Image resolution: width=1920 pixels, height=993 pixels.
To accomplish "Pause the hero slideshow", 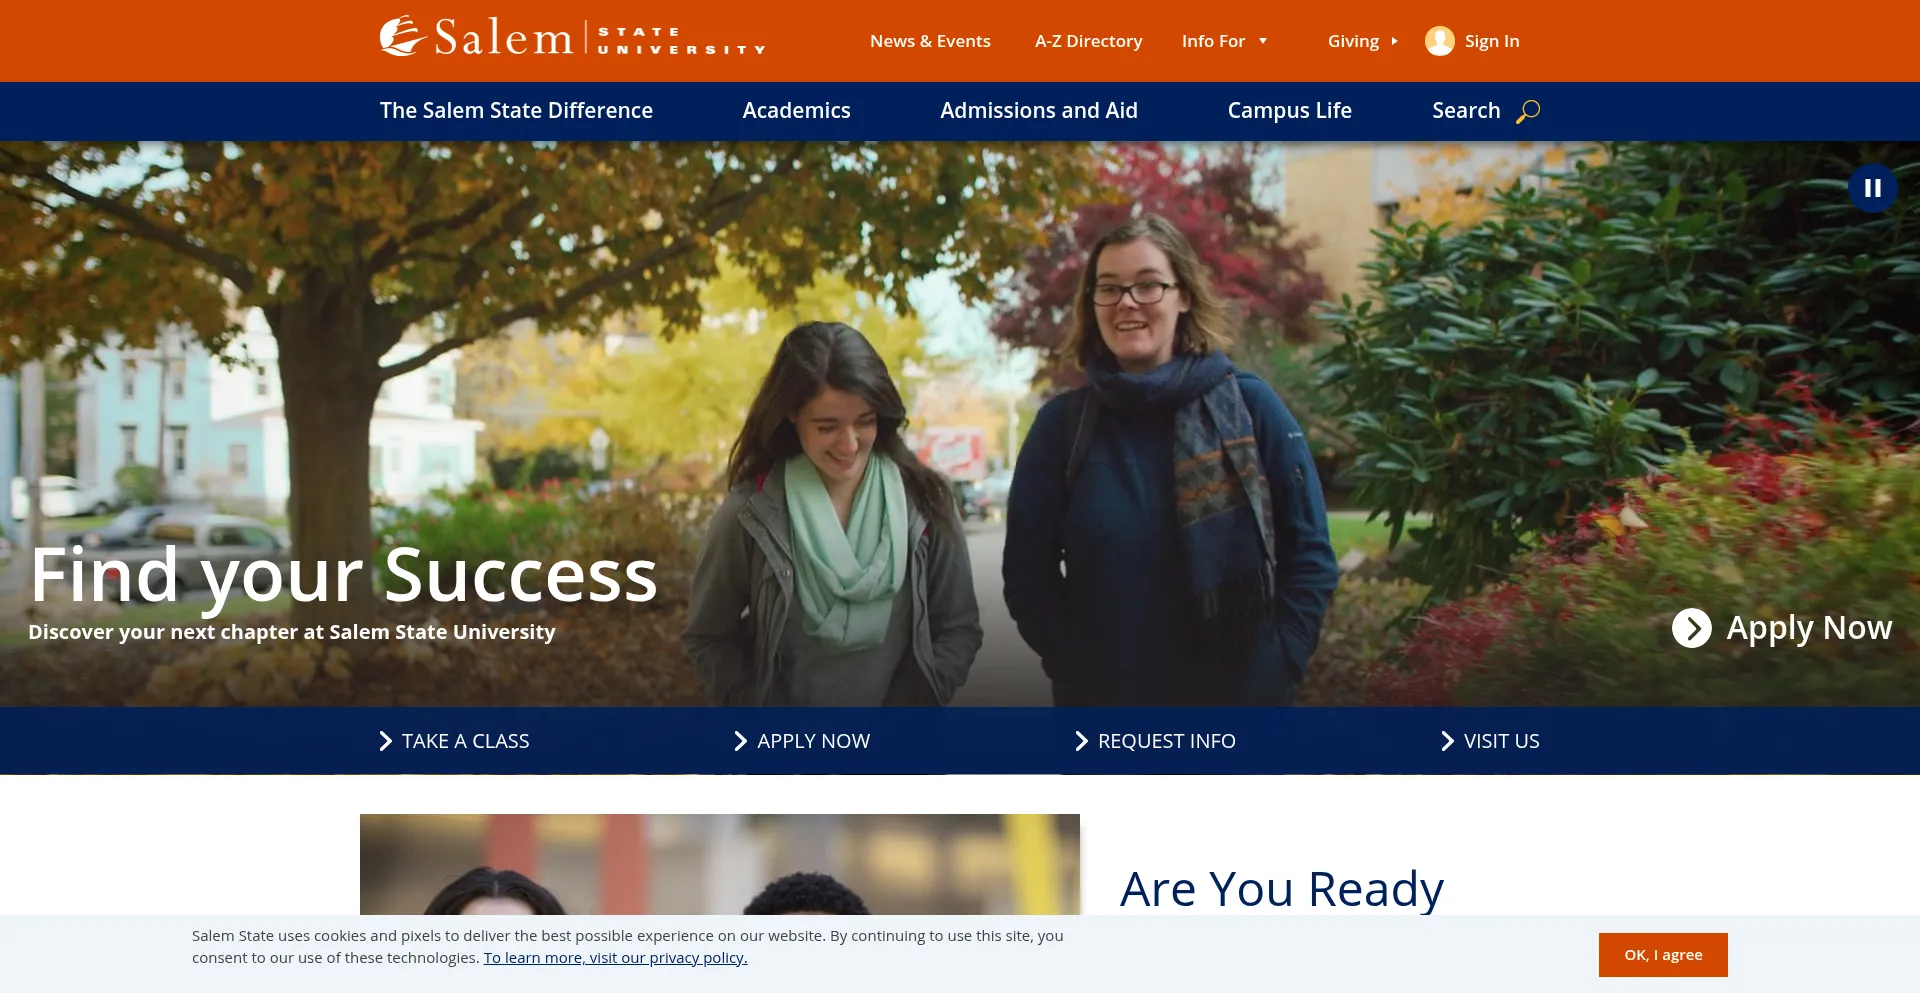I will pos(1872,188).
